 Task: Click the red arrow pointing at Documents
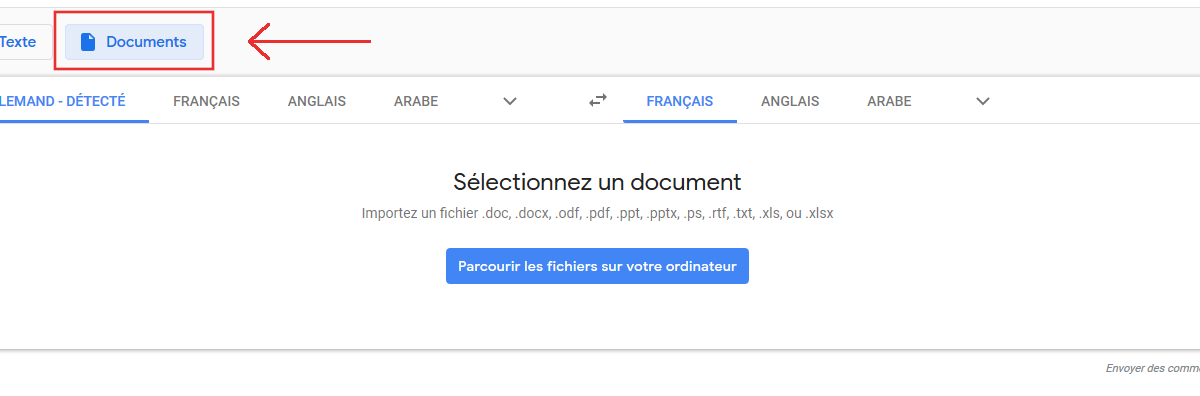point(309,42)
